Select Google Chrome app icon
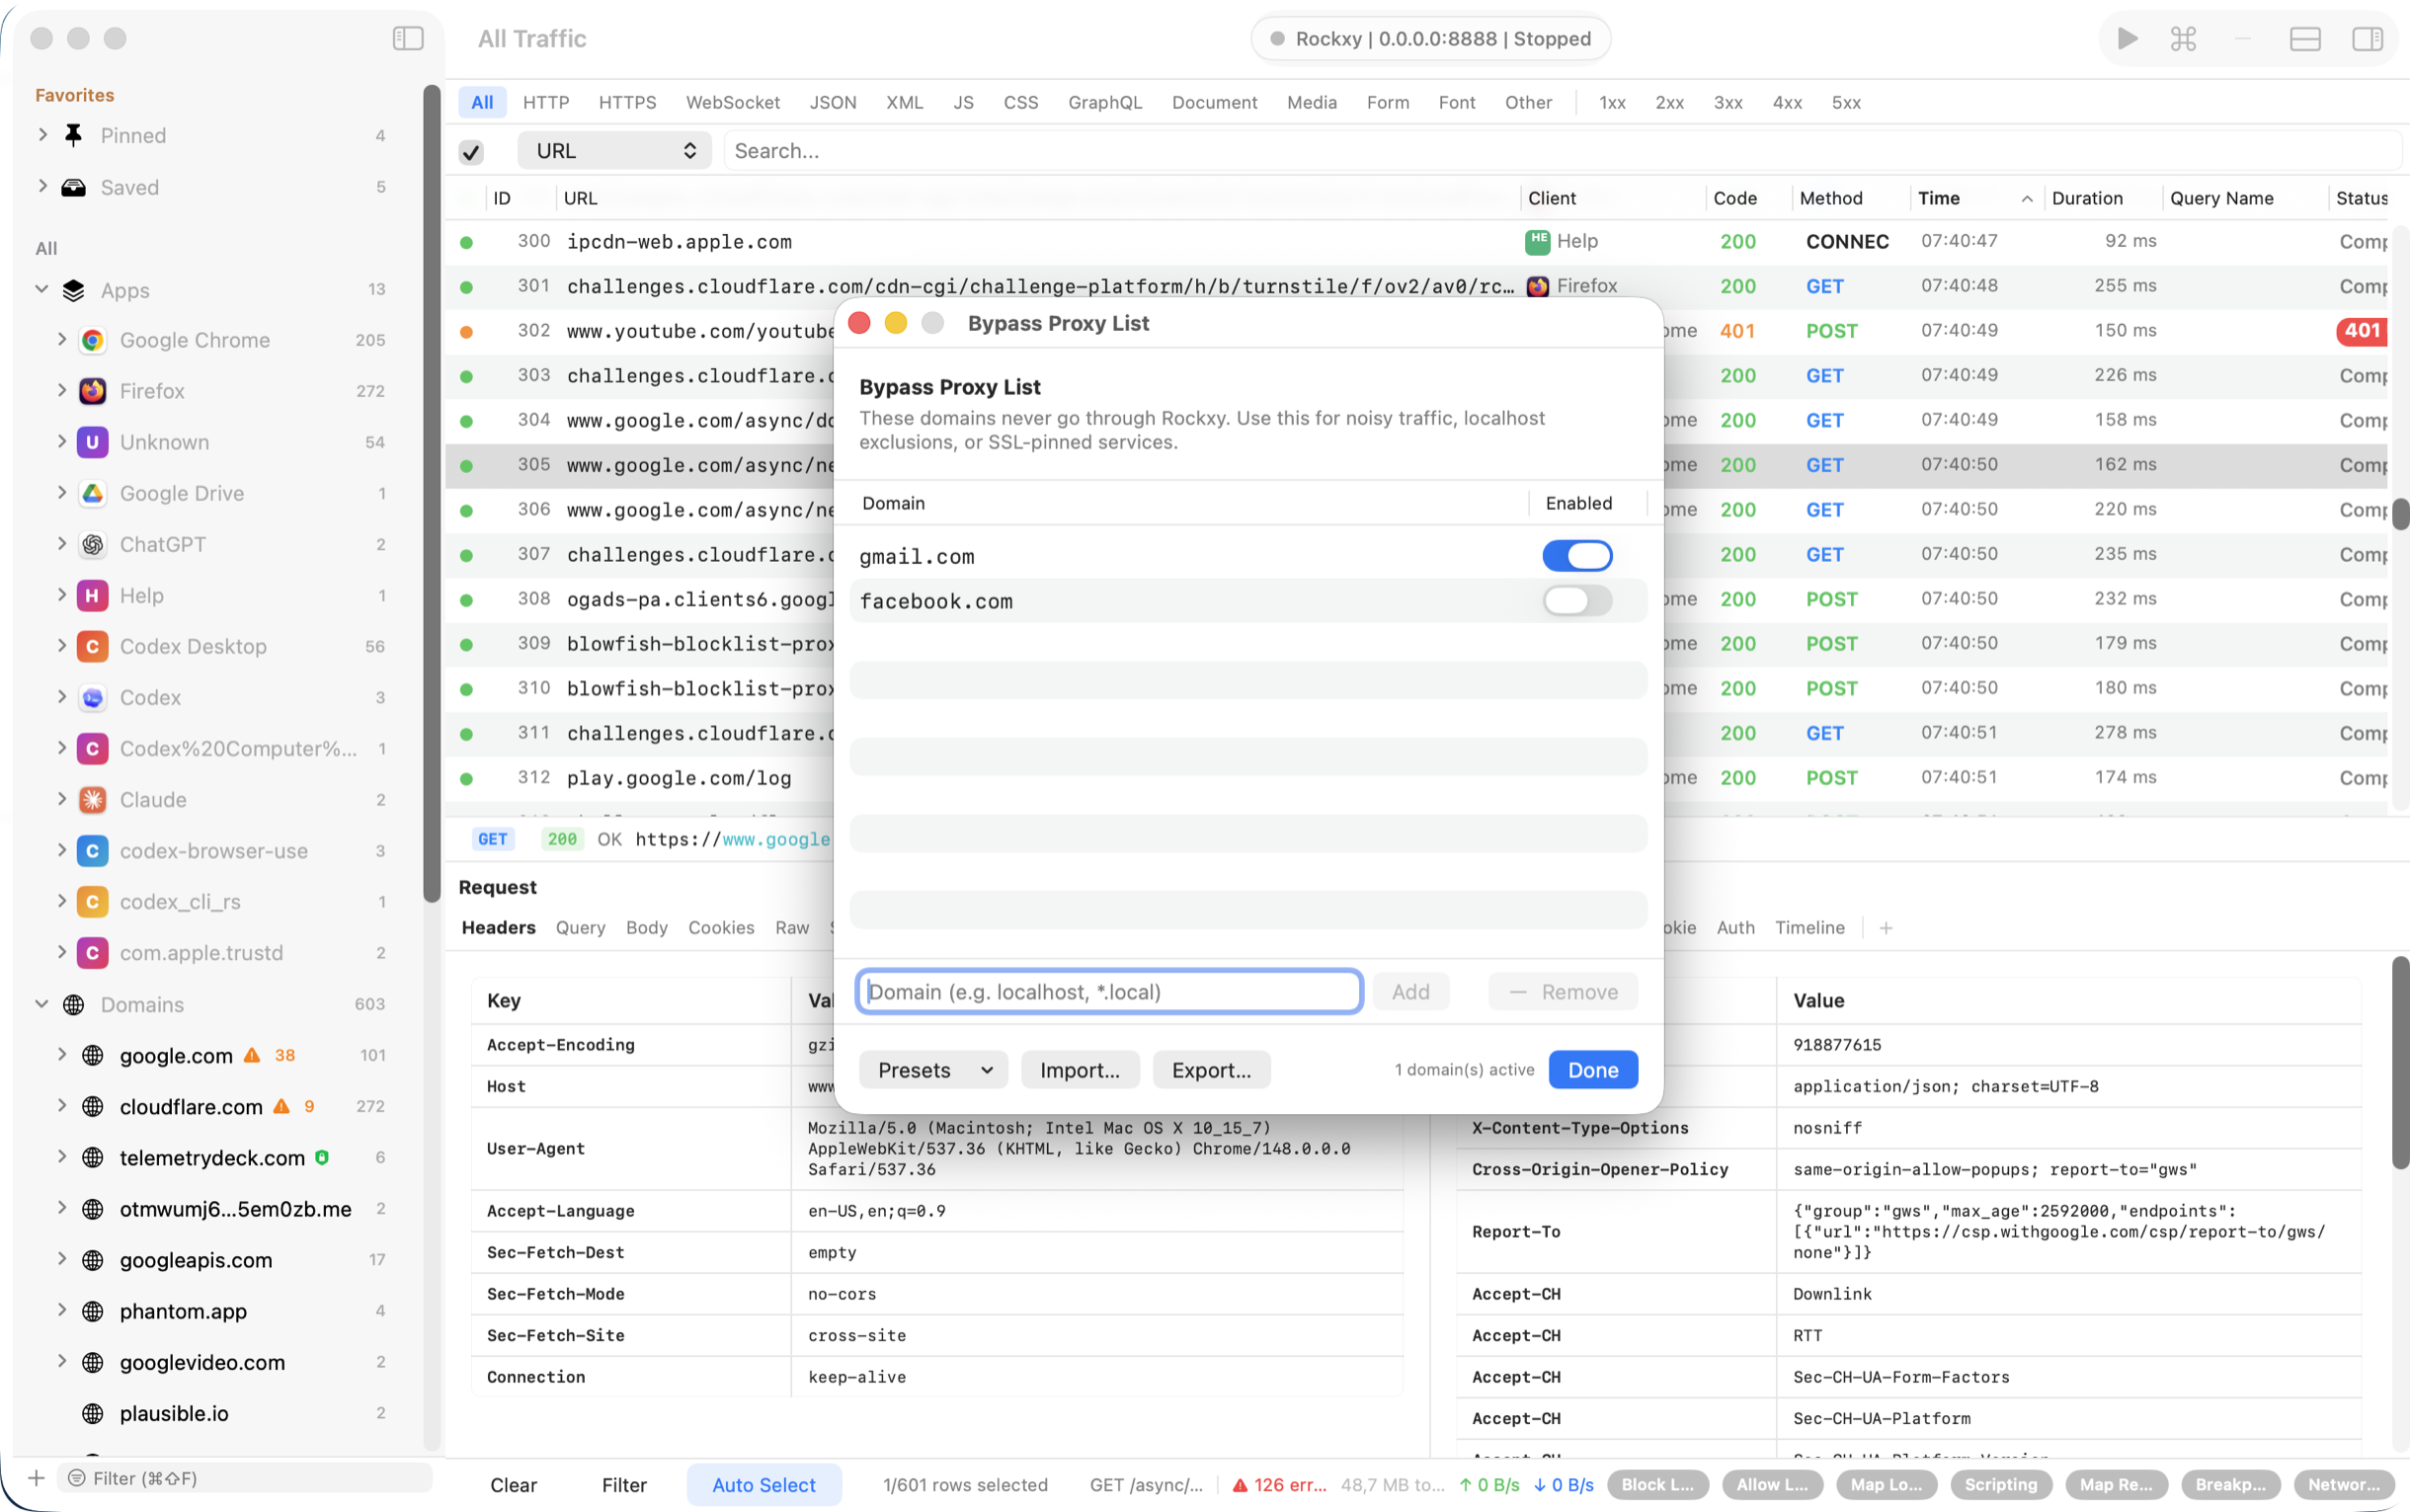 coord(93,340)
